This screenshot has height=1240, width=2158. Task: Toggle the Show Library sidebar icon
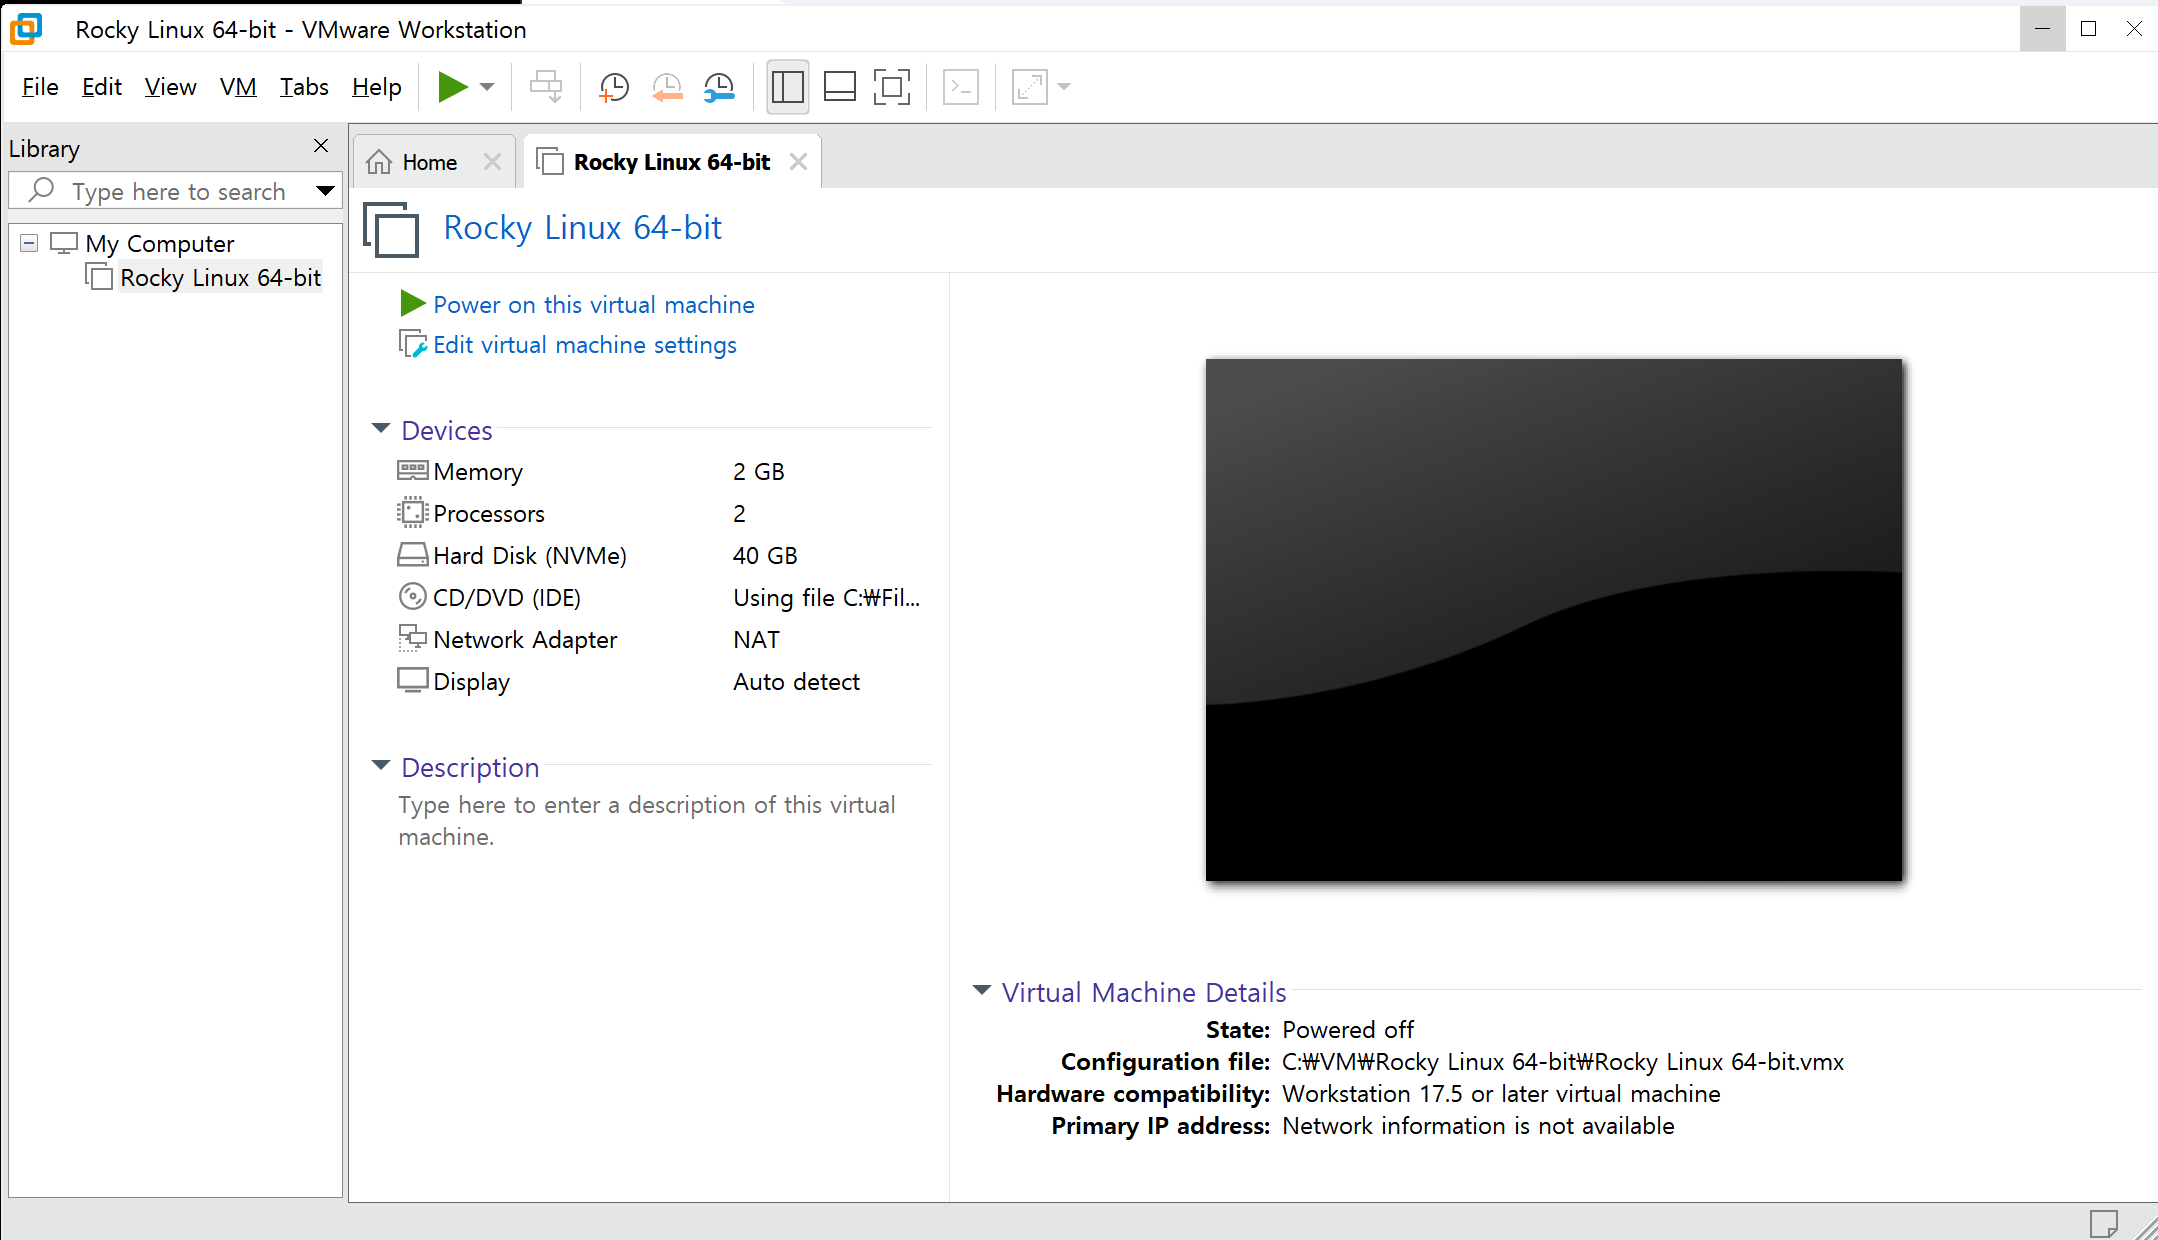point(787,87)
